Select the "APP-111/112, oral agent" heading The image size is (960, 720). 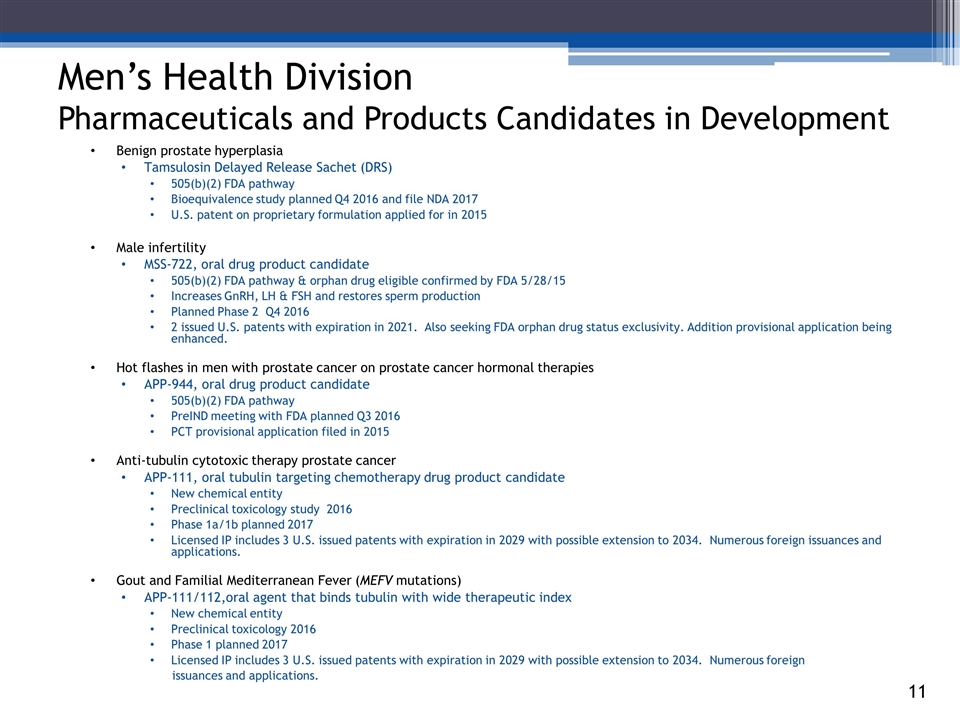click(x=357, y=597)
